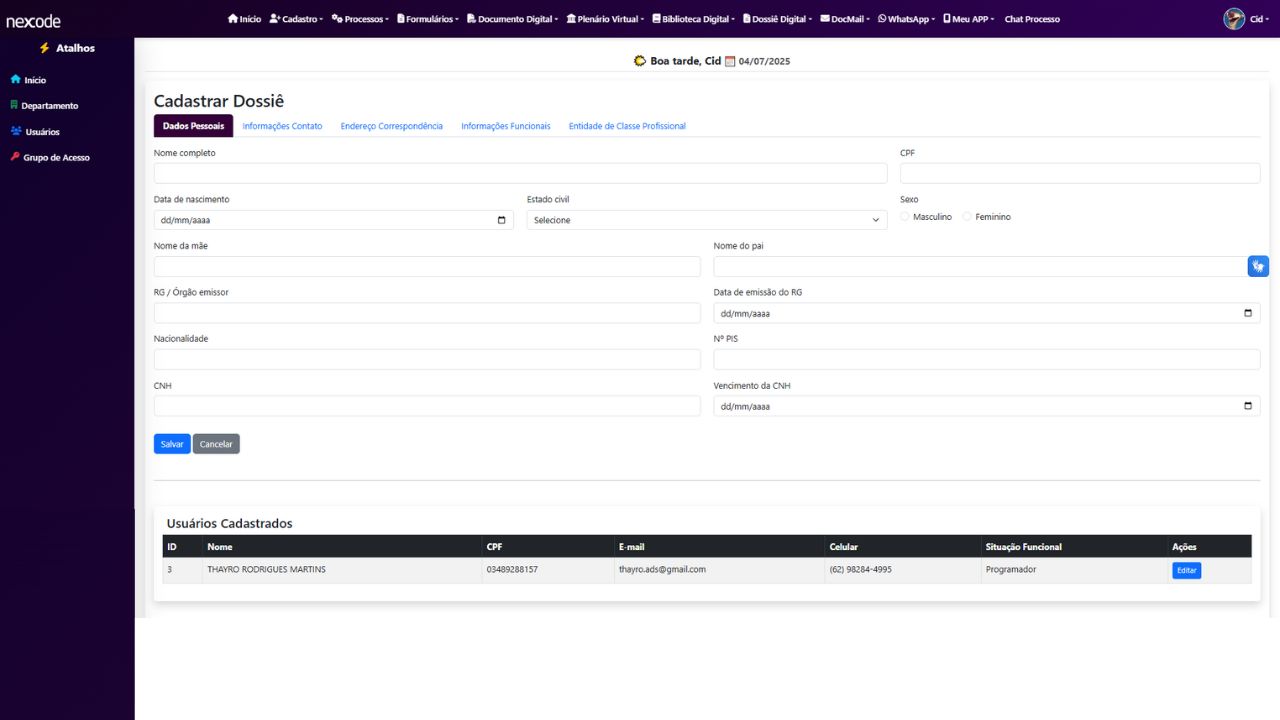Switch to Entidade de Classe Profissional tab
Screen dimensions: 1280x720
(627, 126)
